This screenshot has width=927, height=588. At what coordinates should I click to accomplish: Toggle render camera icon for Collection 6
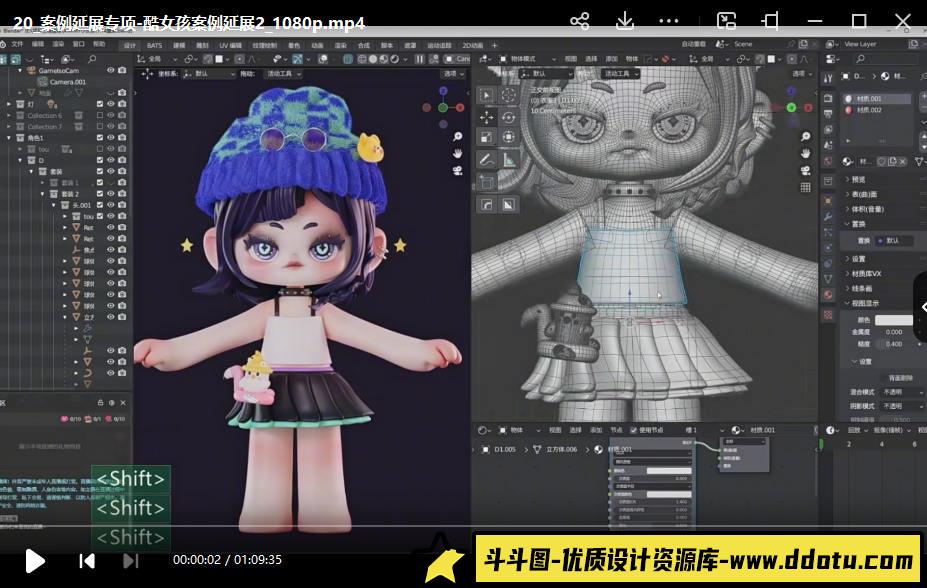click(x=122, y=115)
